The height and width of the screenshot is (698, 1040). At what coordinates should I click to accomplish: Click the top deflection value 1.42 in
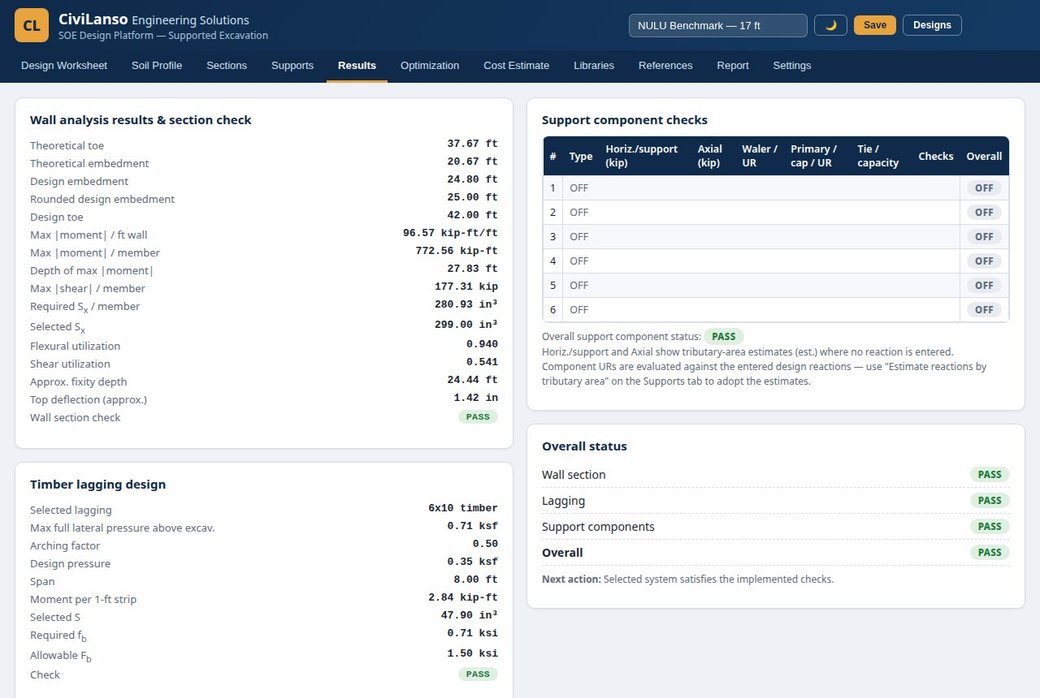(x=476, y=398)
